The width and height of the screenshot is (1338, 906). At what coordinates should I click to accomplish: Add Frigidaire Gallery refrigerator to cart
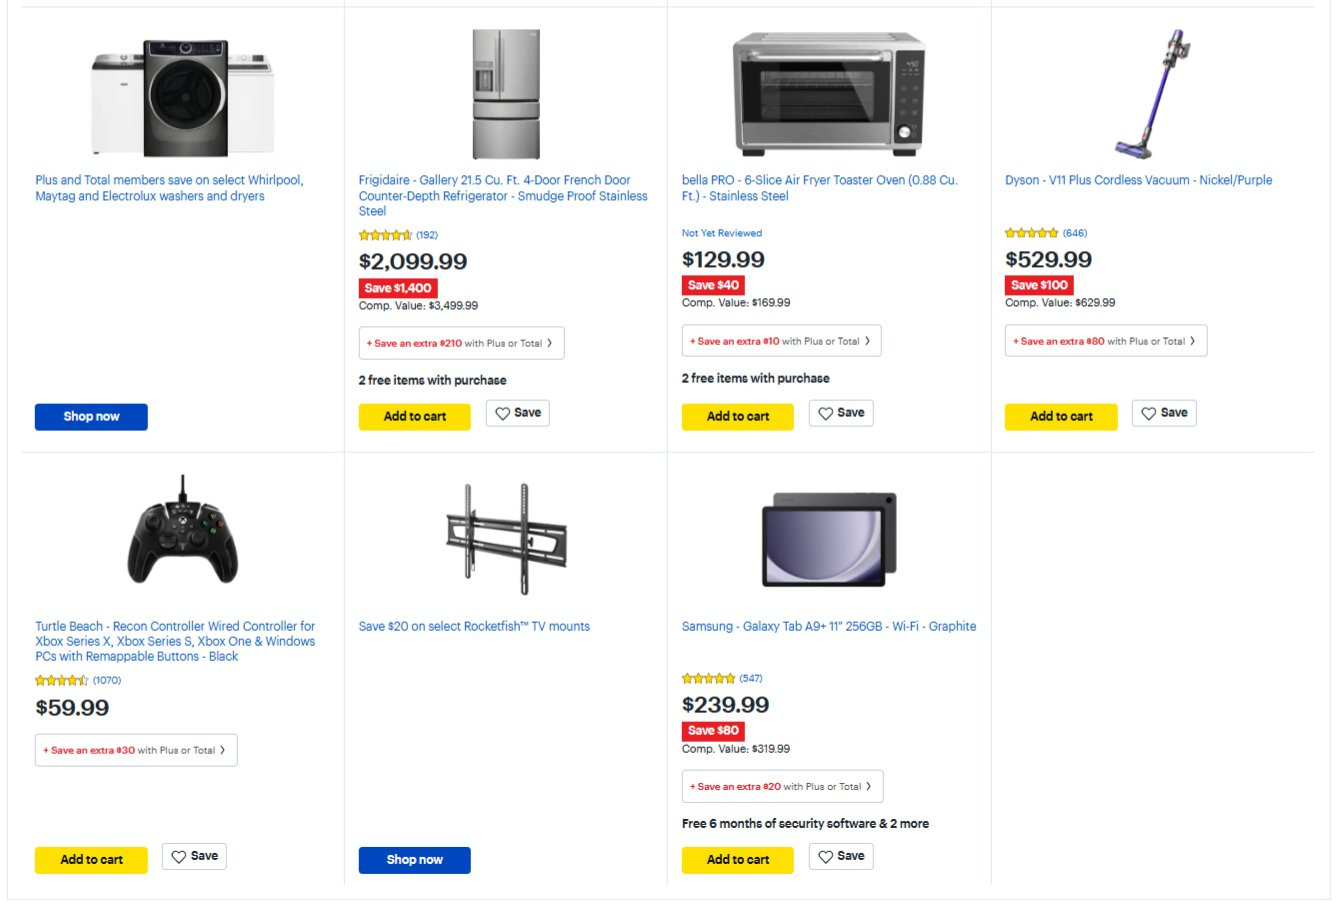[414, 416]
